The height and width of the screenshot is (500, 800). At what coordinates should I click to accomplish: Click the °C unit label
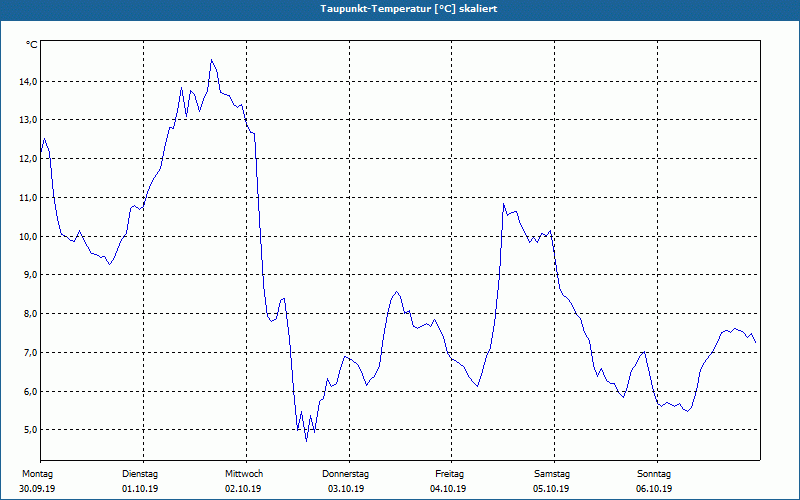(x=32, y=45)
